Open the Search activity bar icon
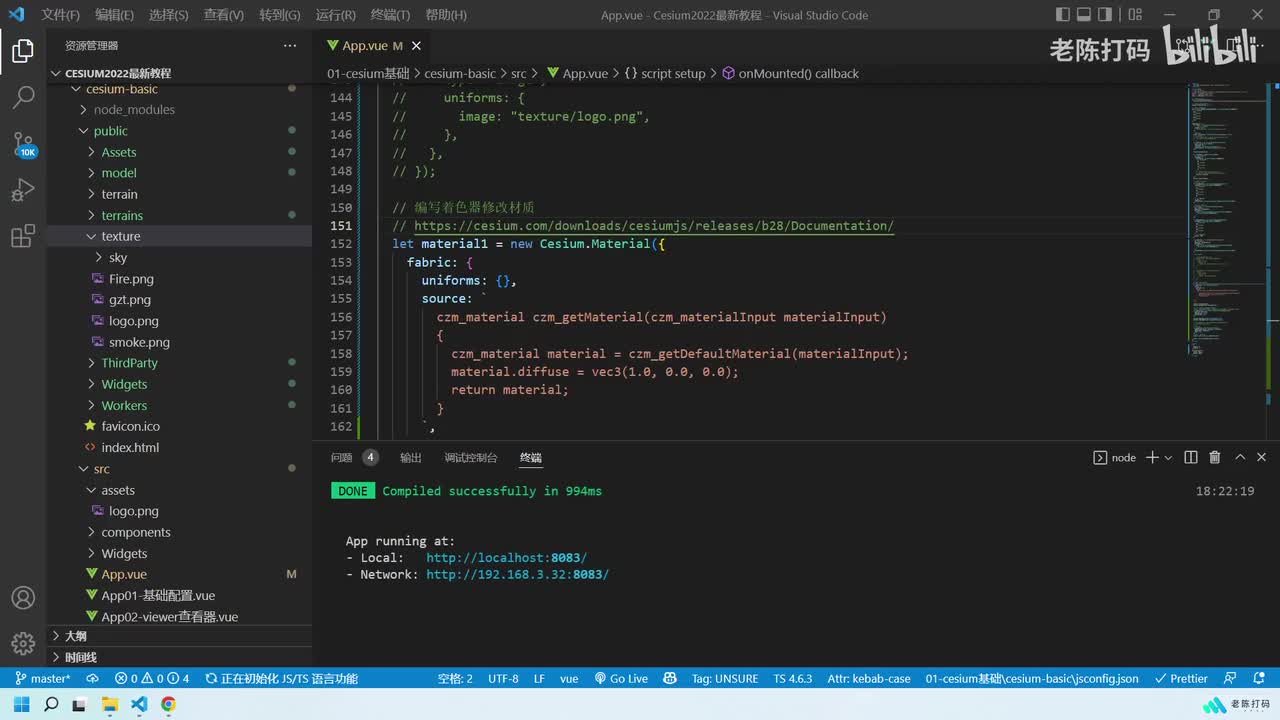The image size is (1280, 720). 23,97
